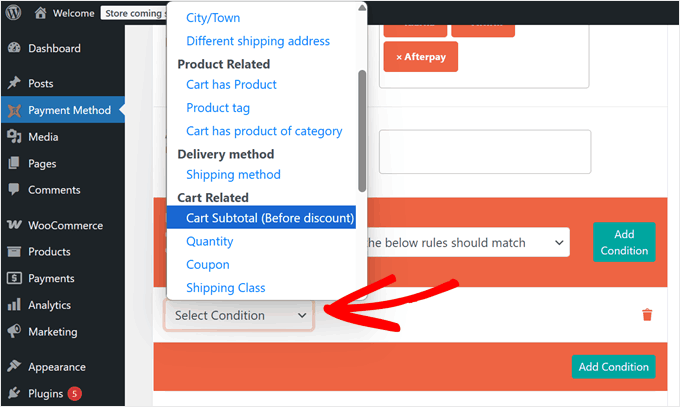Click the empty text input field

pos(484,152)
